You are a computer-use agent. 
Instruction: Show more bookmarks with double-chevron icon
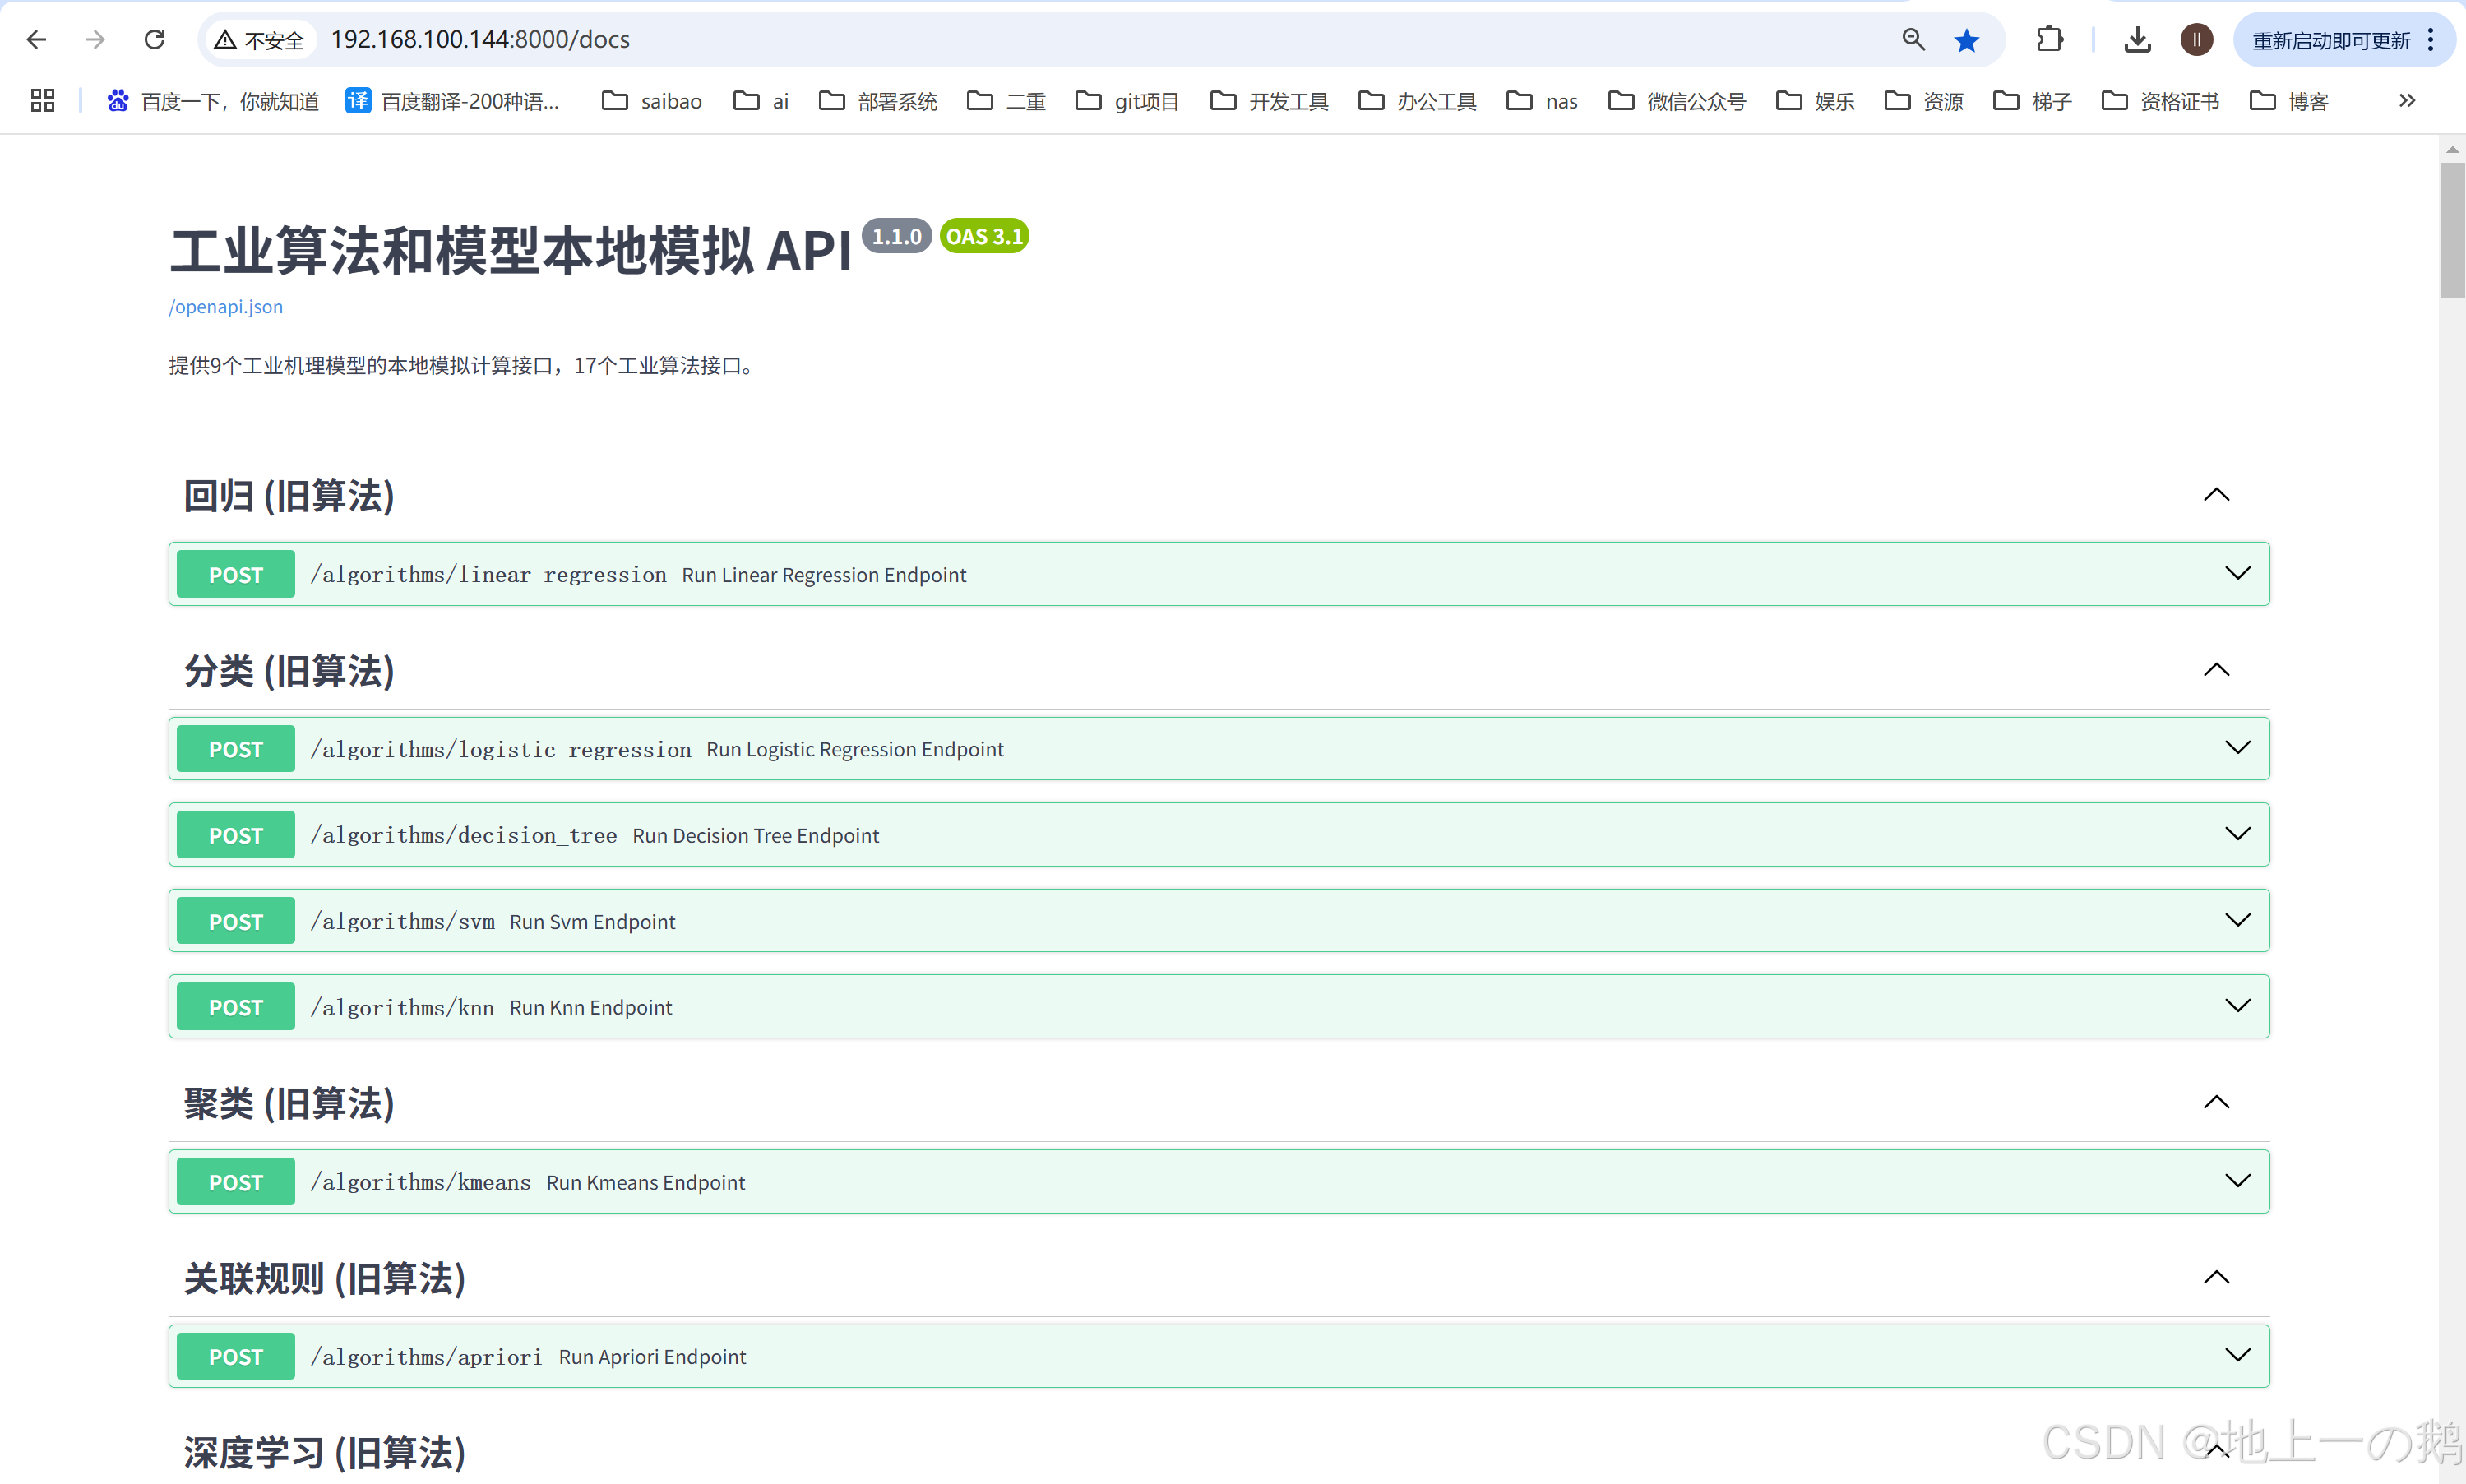[2407, 100]
